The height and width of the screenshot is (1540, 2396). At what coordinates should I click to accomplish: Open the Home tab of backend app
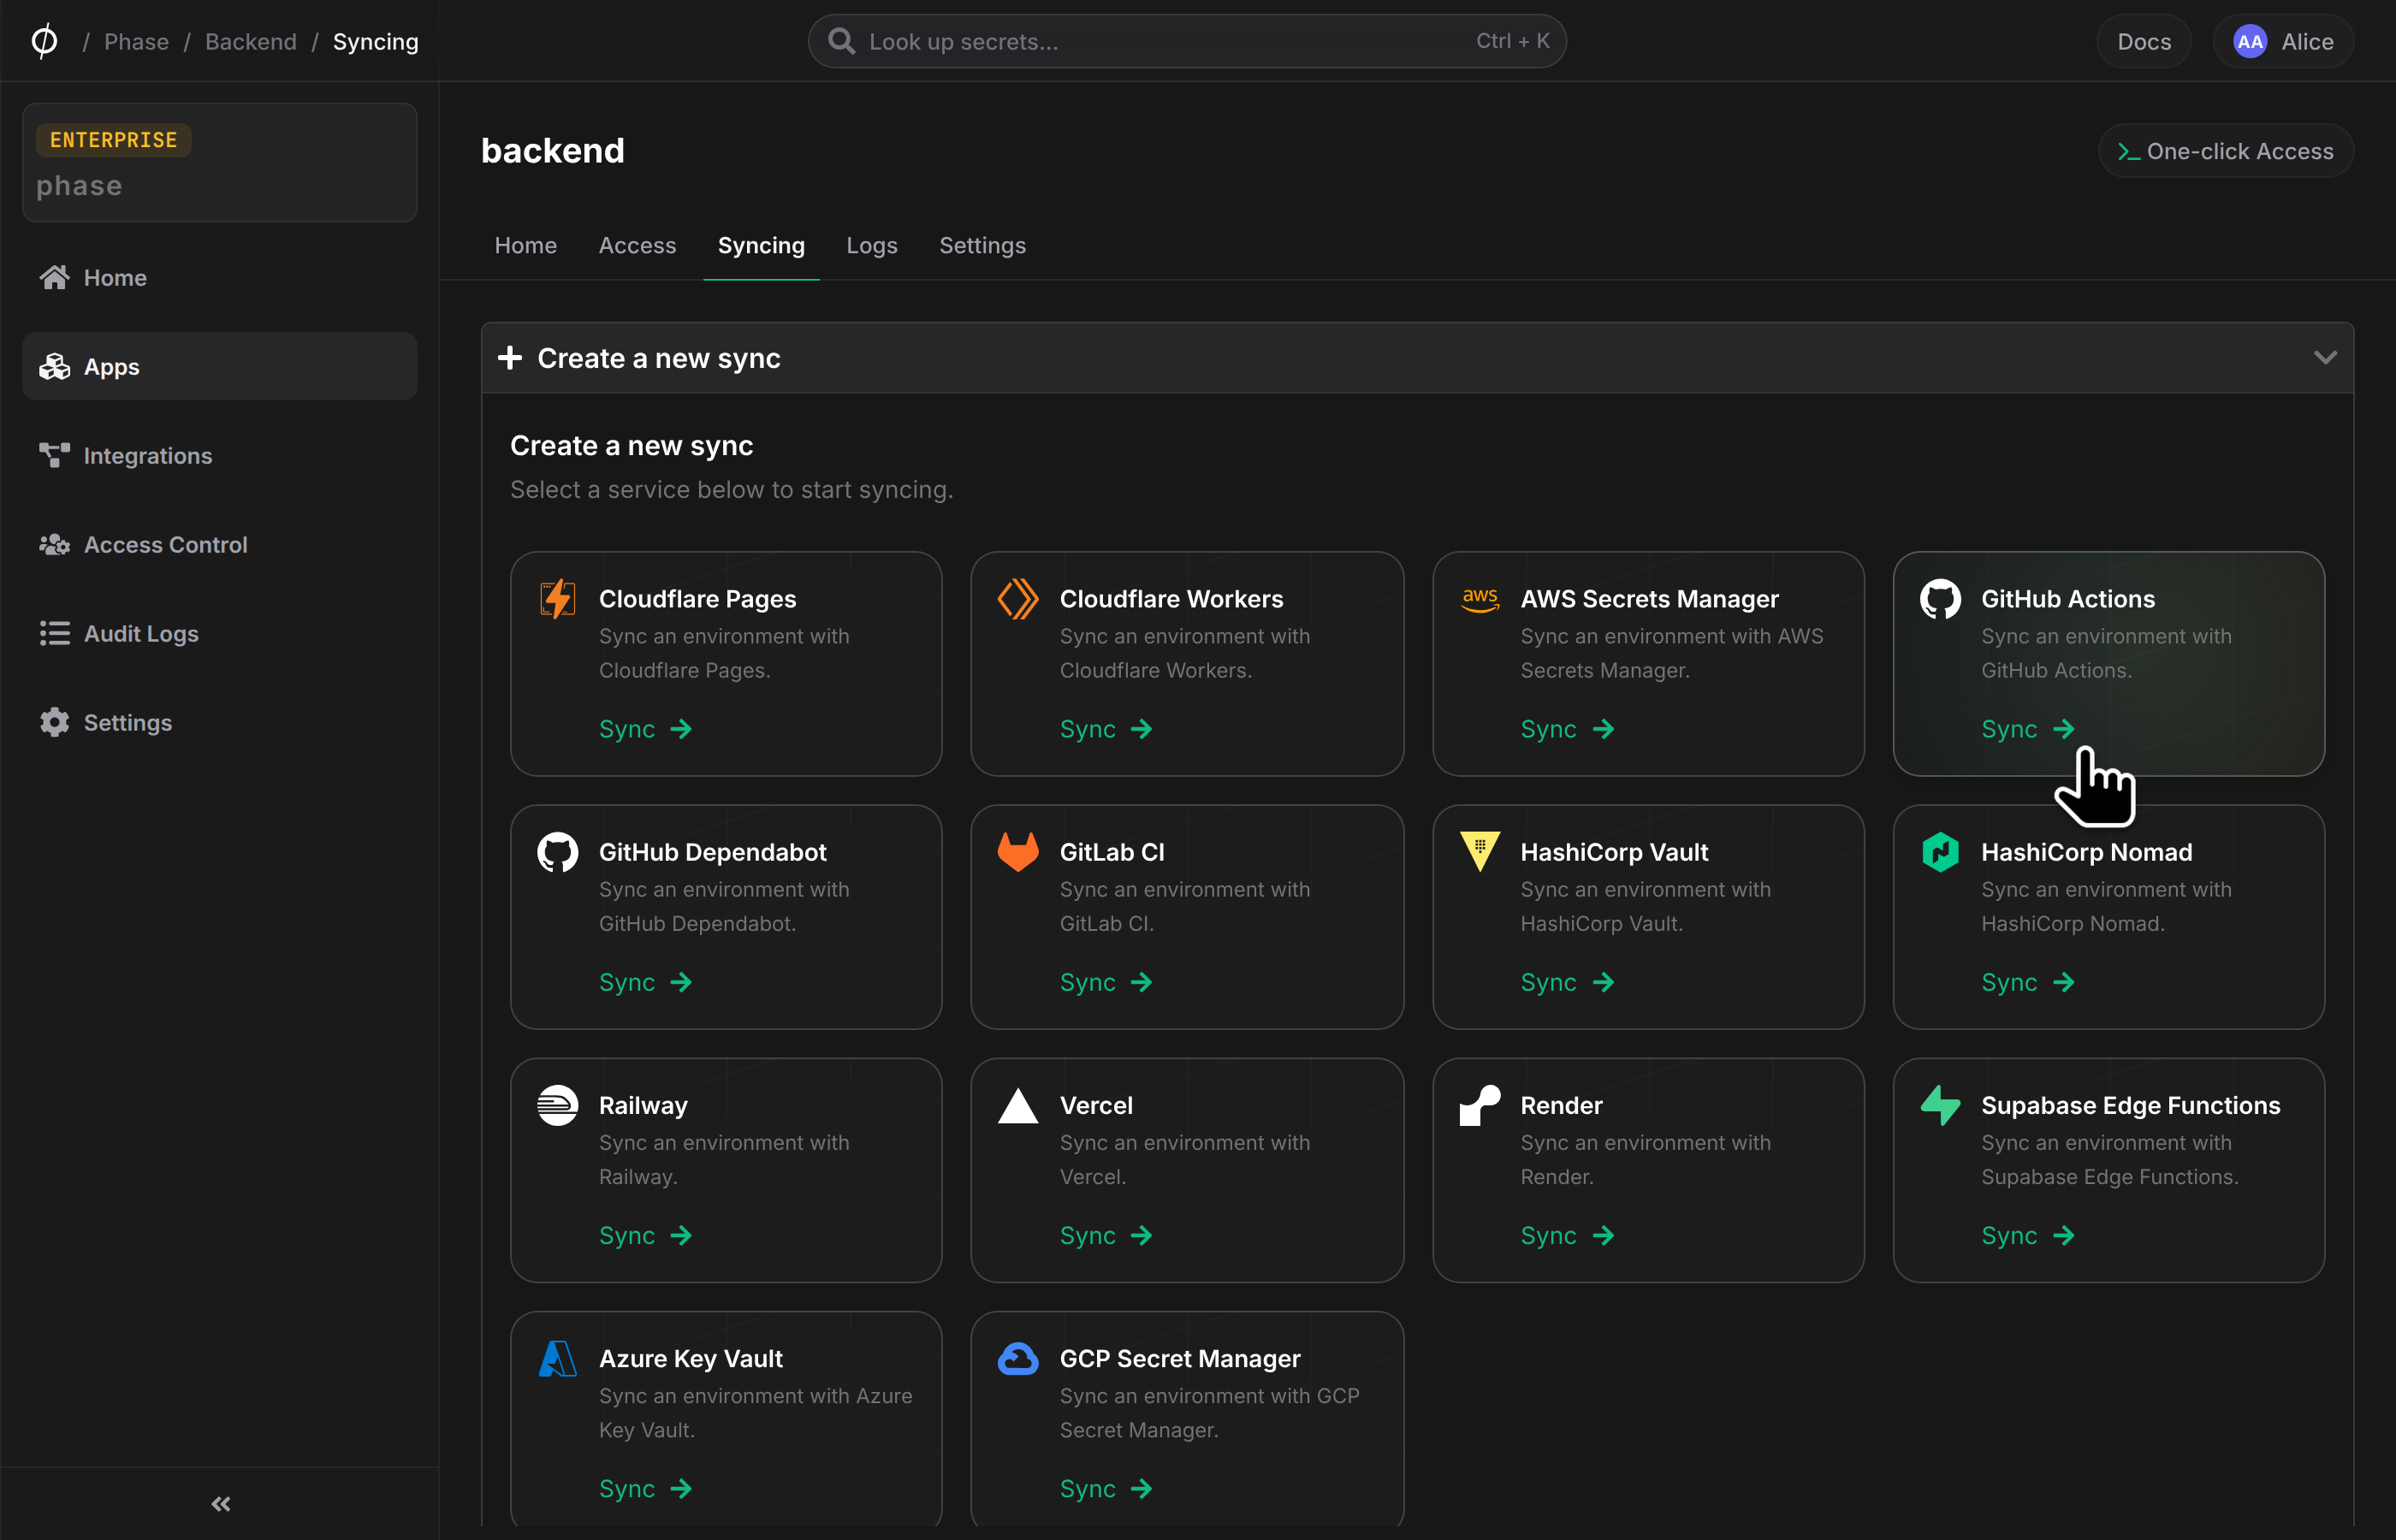coord(526,245)
